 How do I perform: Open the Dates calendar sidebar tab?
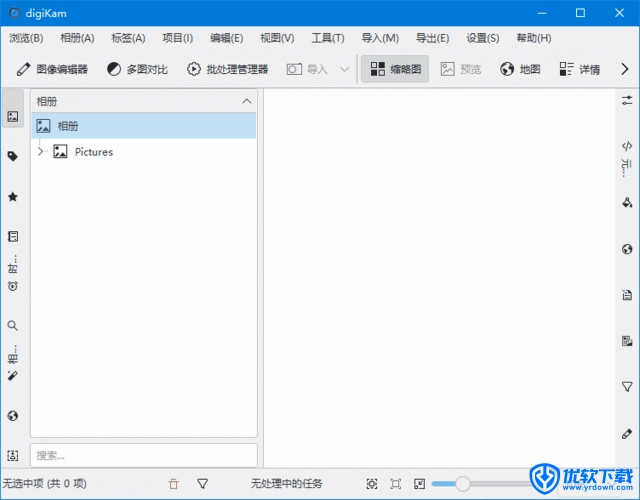(13, 236)
